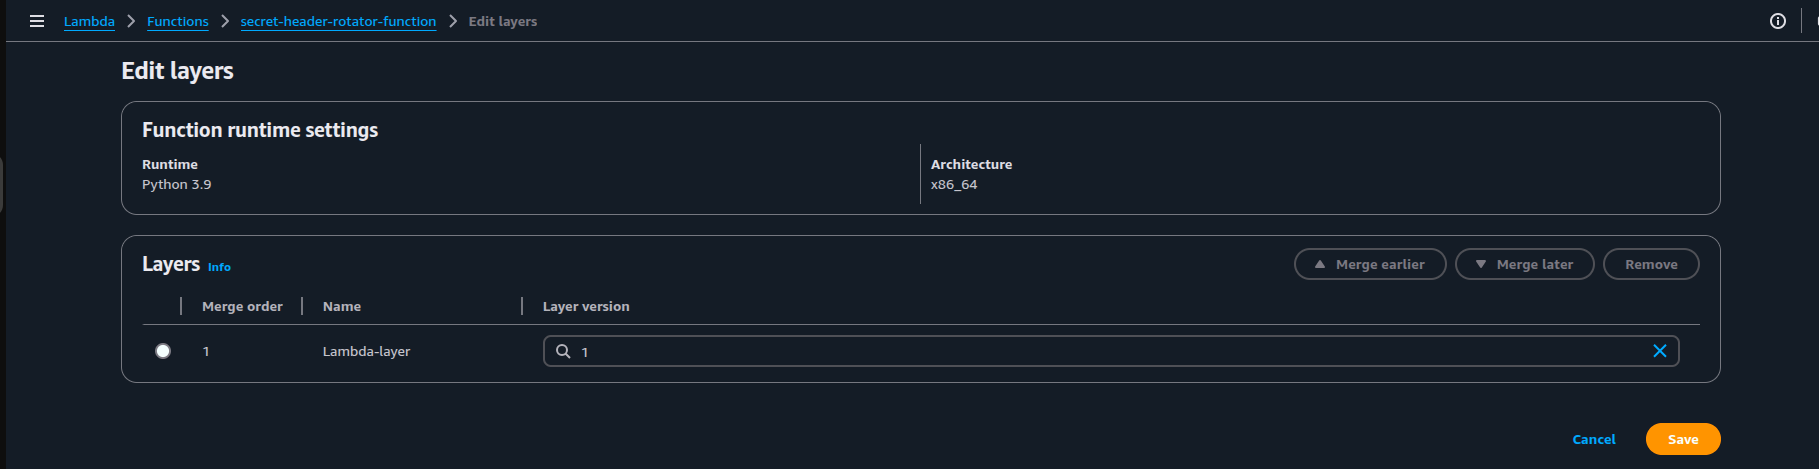Viewport: 1819px width, 469px height.
Task: Click the Name column header
Action: coord(342,306)
